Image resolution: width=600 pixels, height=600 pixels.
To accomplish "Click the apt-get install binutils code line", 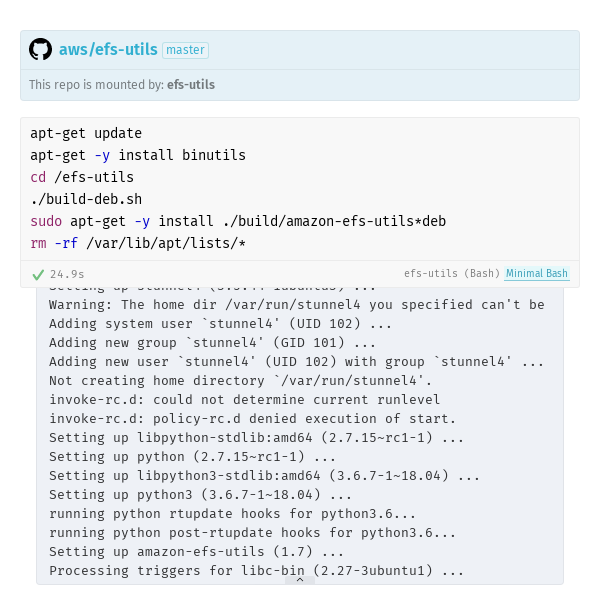I will click(x=138, y=155).
